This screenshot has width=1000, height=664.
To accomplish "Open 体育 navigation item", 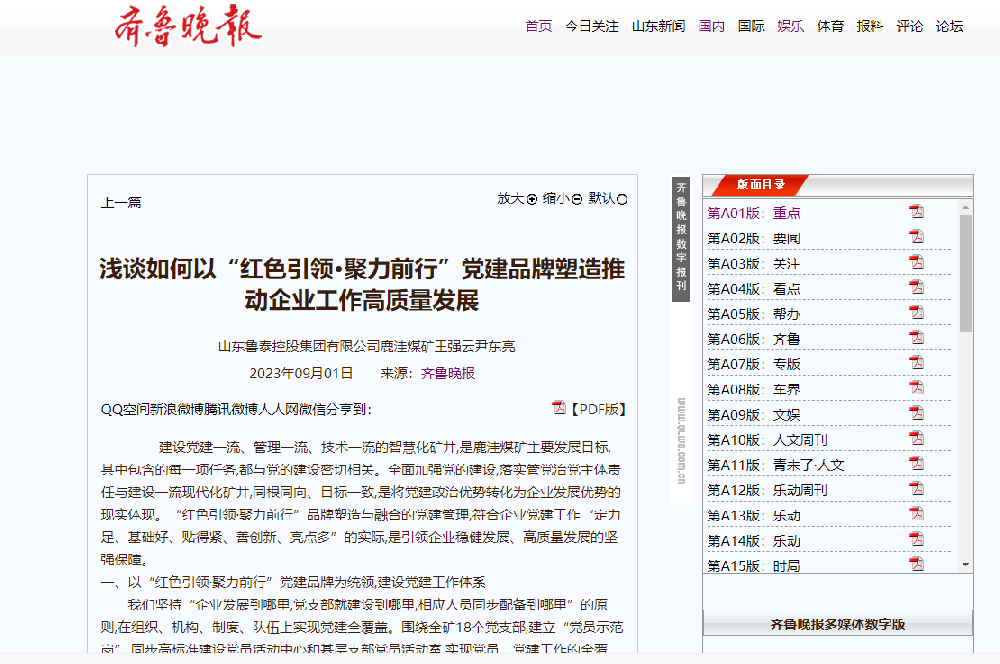I will tap(830, 26).
